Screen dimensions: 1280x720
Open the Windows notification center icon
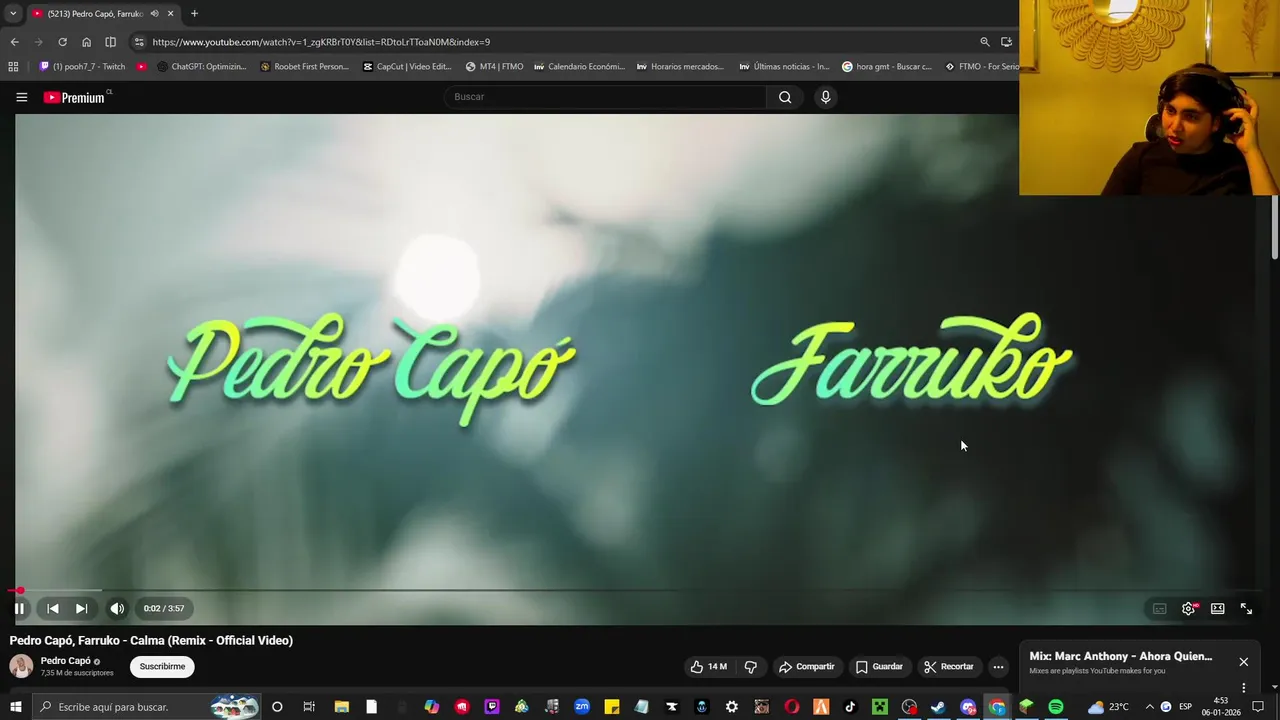(1258, 707)
